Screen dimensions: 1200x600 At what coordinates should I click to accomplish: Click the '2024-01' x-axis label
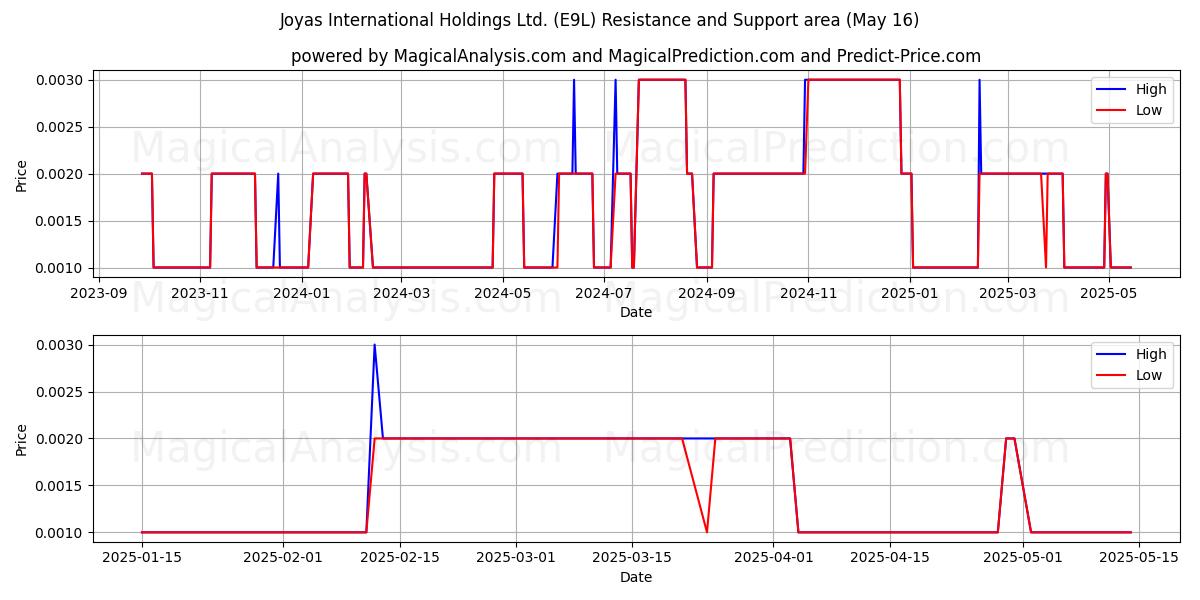click(302, 293)
